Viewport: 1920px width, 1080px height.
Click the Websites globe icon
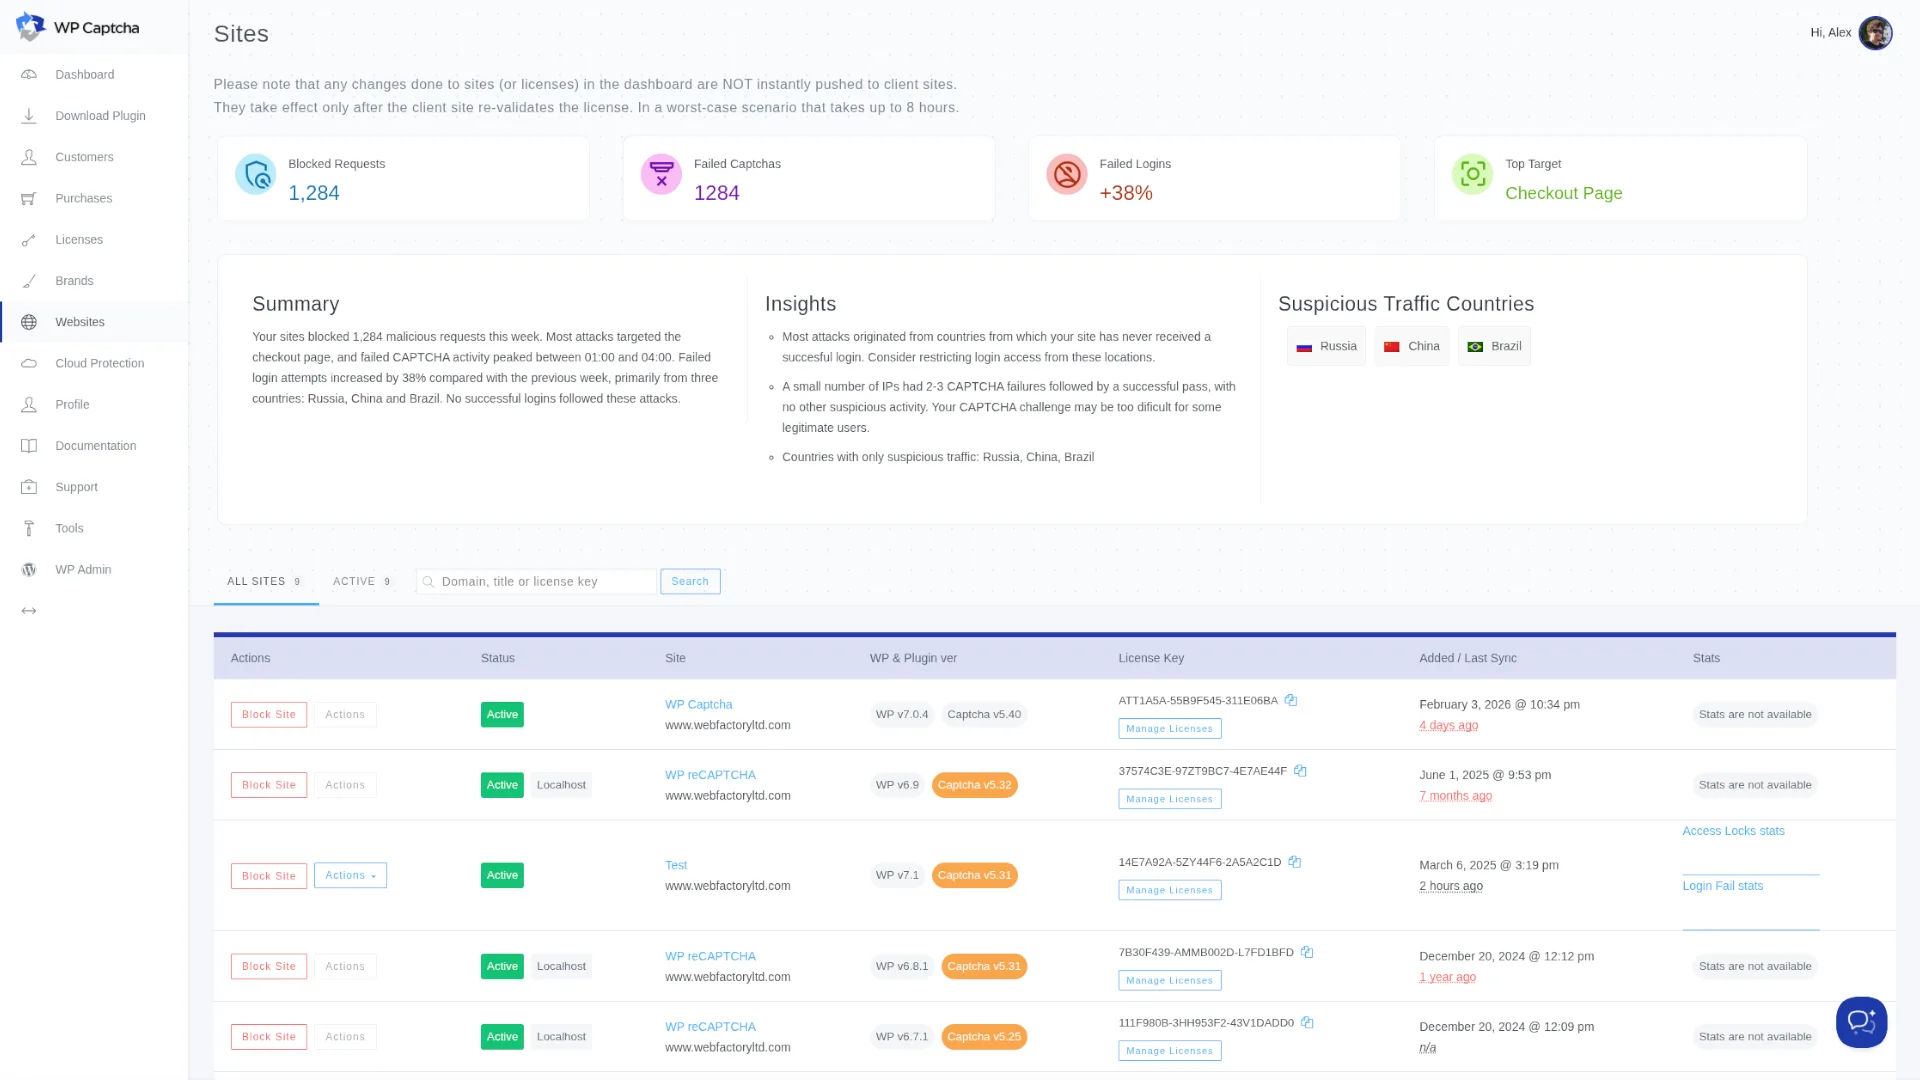click(29, 322)
